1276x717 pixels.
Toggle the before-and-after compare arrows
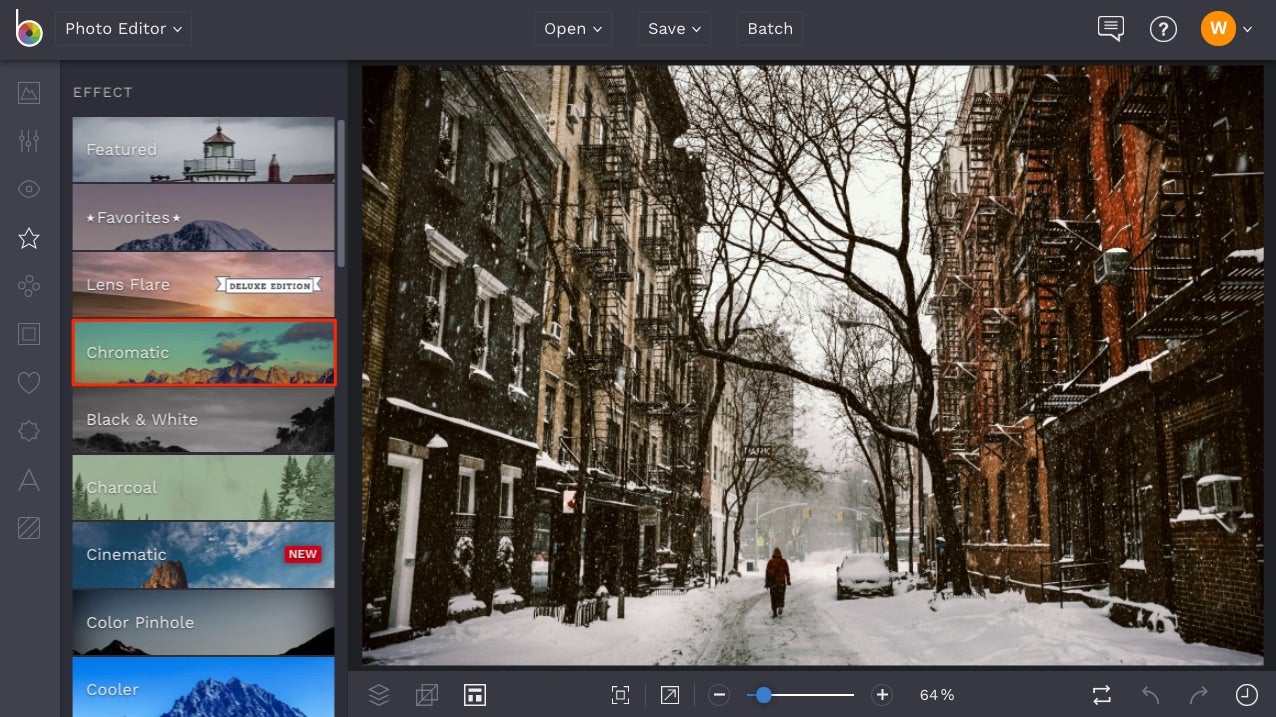coord(1100,694)
